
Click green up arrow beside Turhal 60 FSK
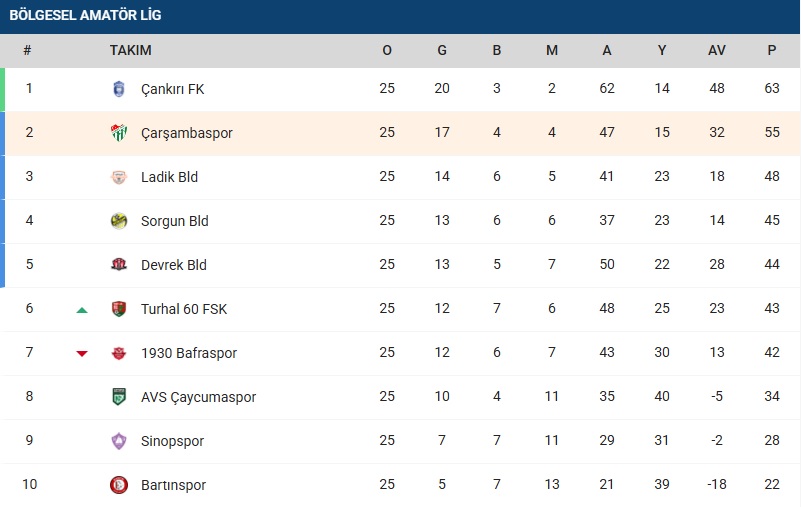(x=82, y=310)
